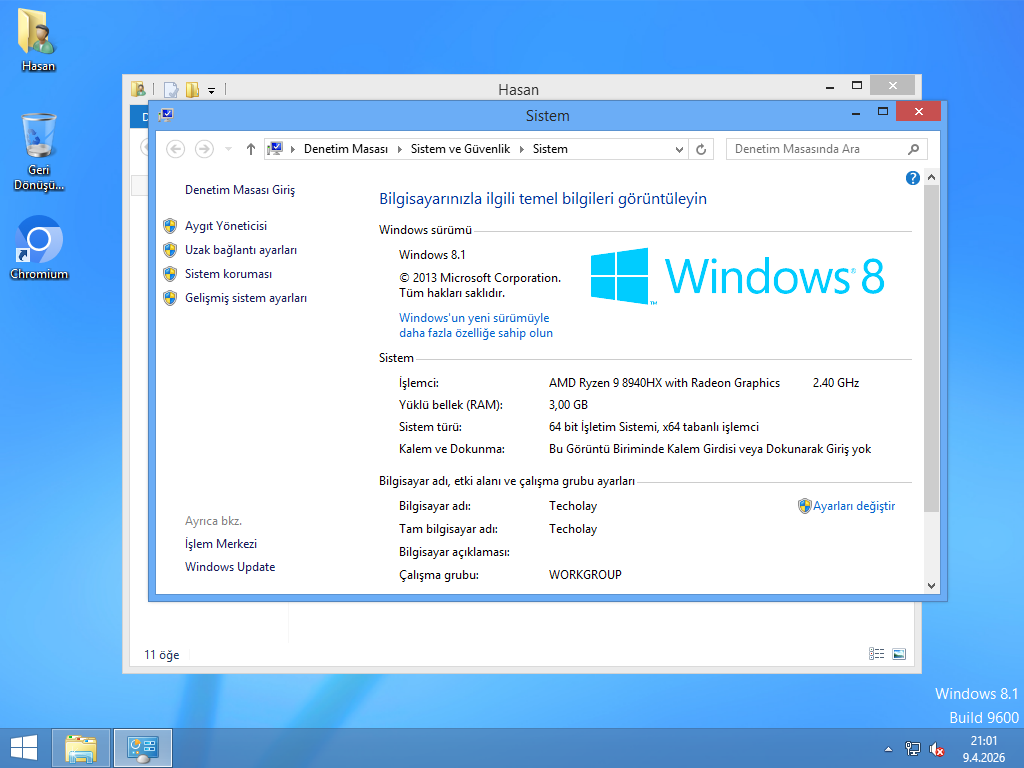Click shield icon beside Aygıt Yöneticisi
1024x768 pixels.
tap(170, 226)
